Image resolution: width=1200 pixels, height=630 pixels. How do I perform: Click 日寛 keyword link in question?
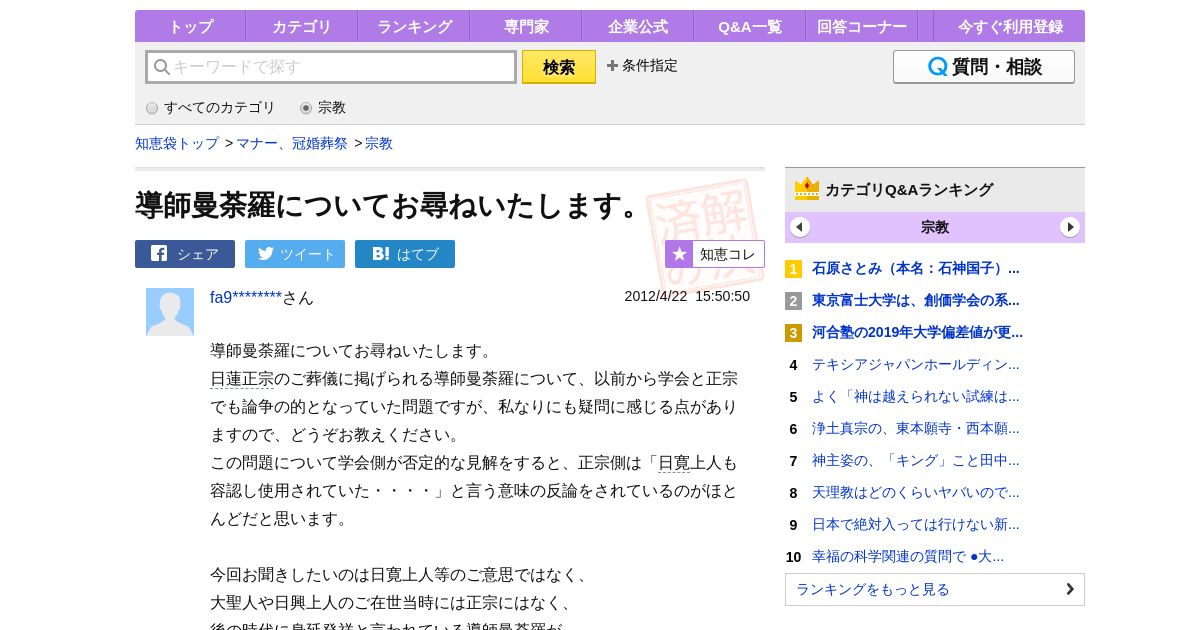point(674,463)
